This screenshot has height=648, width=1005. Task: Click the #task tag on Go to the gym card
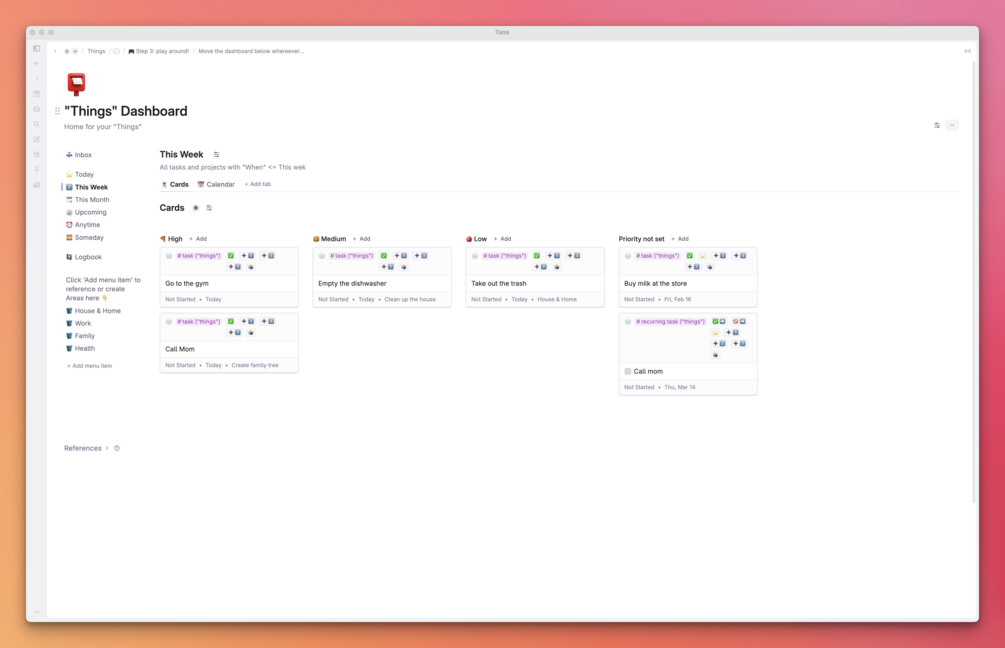click(199, 256)
